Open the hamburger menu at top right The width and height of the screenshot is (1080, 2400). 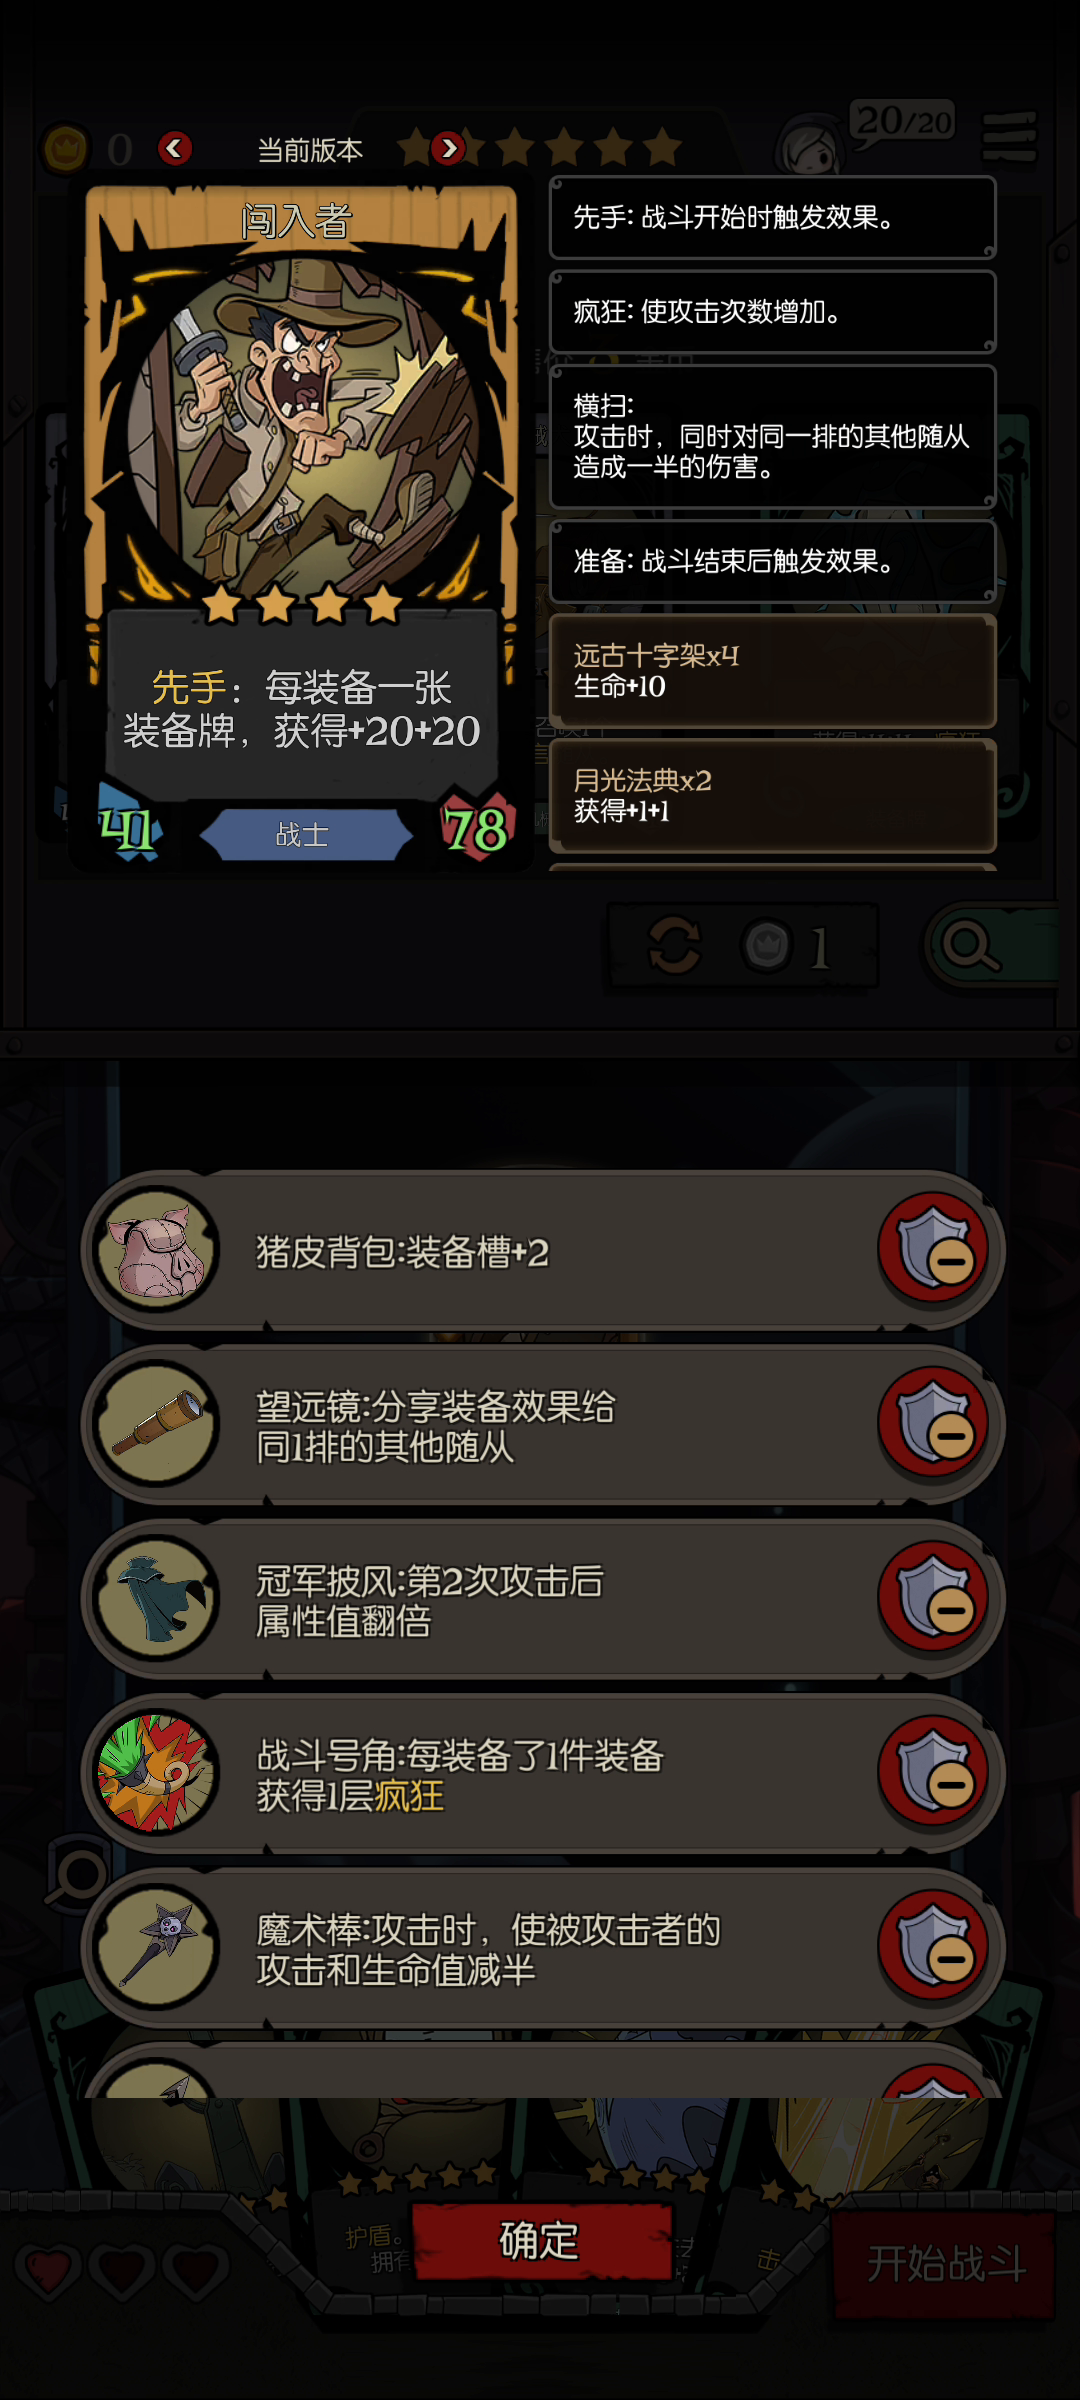pyautogui.click(x=1010, y=137)
